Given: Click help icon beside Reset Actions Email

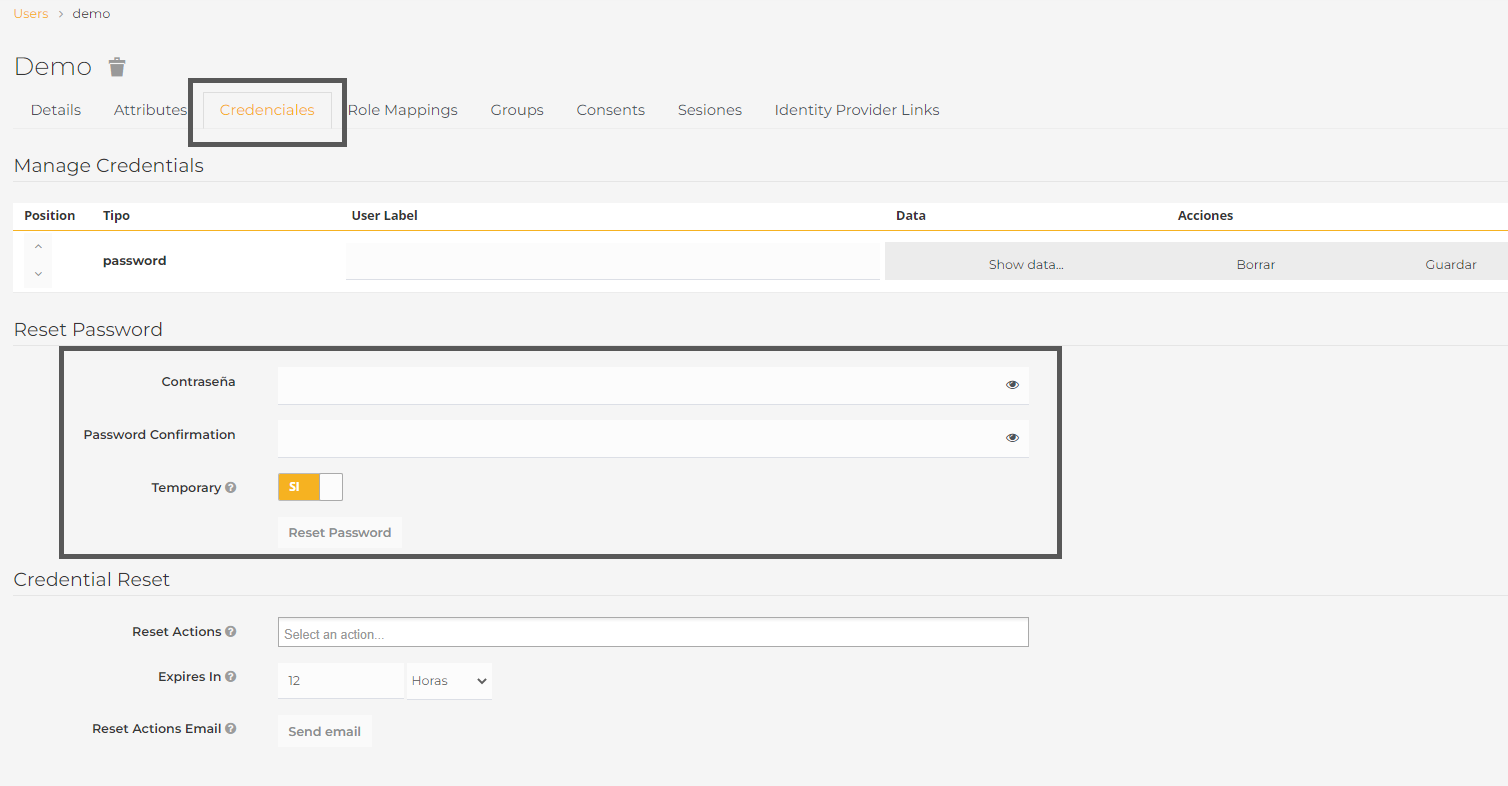Looking at the screenshot, I should pyautogui.click(x=231, y=729).
